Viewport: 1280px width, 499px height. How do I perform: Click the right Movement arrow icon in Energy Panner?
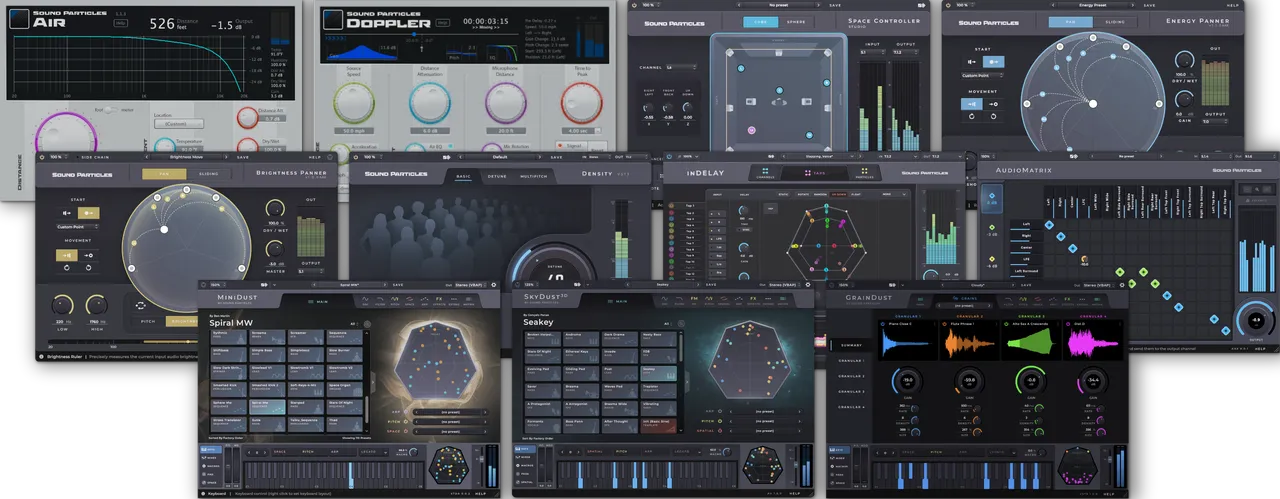click(994, 104)
